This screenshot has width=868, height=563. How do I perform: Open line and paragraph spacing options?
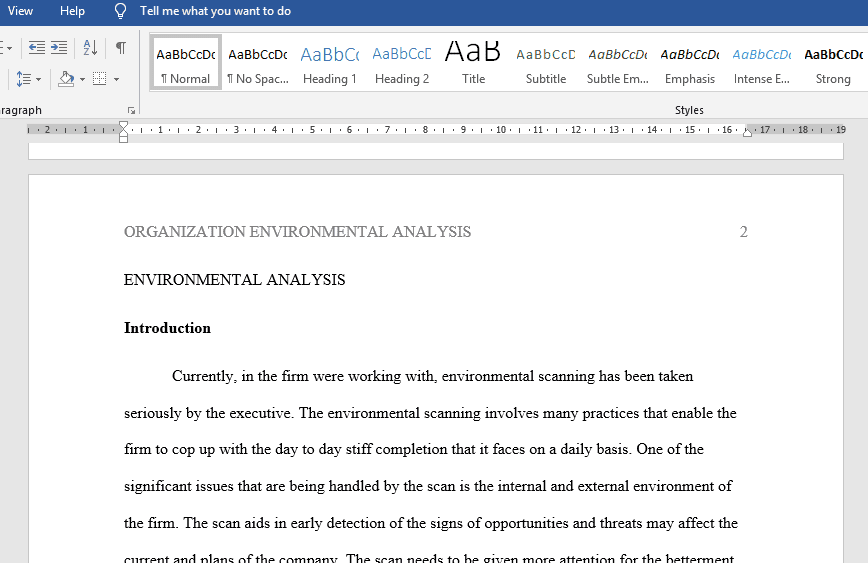23,79
